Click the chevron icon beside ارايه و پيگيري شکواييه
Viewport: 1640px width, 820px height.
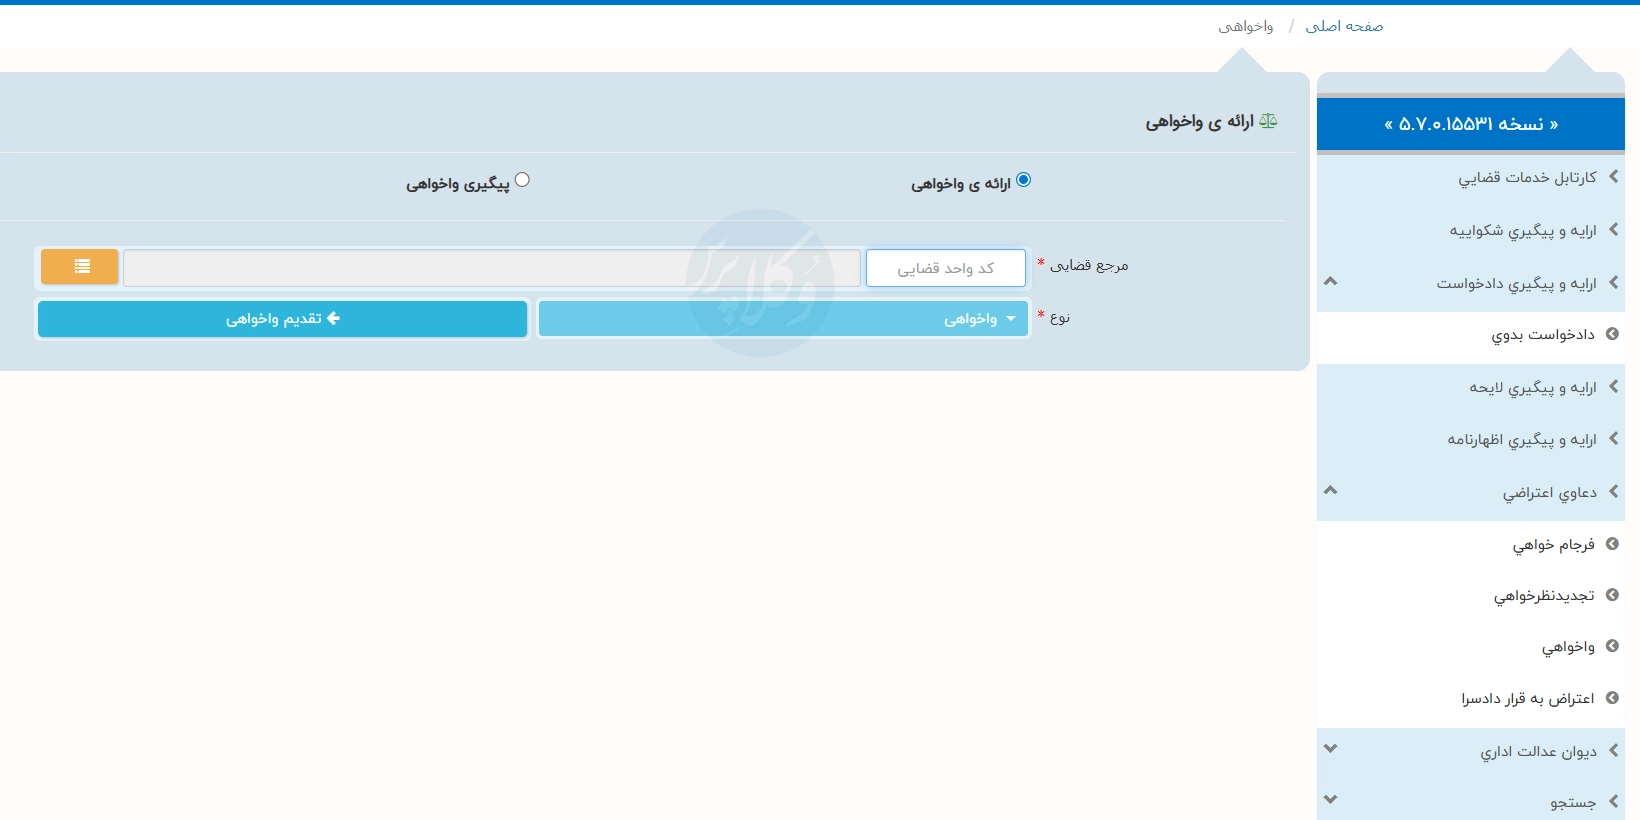click(1613, 229)
